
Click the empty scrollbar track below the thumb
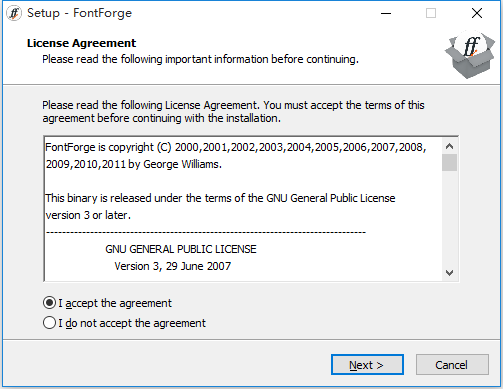[449, 218]
